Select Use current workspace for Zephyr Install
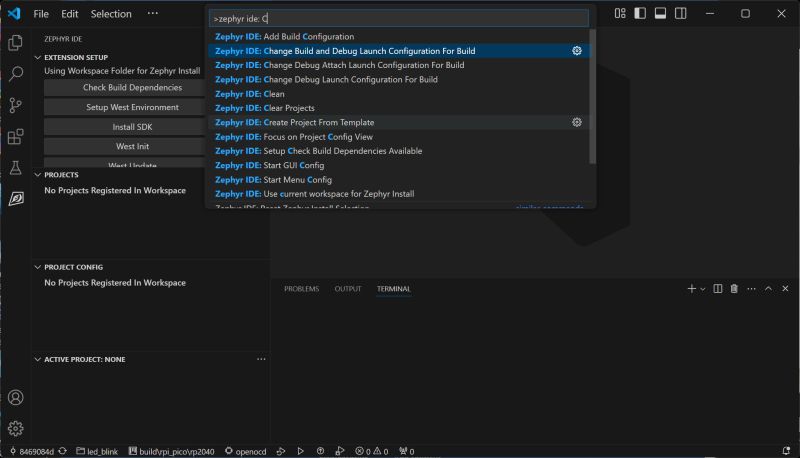800x458 pixels. coord(398,194)
